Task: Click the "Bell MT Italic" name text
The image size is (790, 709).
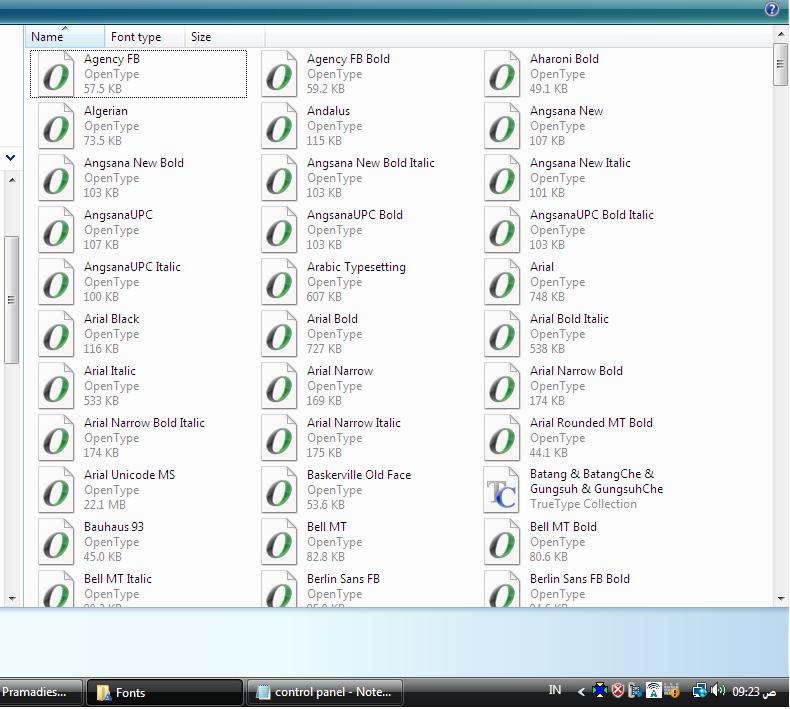Action: coord(118,578)
